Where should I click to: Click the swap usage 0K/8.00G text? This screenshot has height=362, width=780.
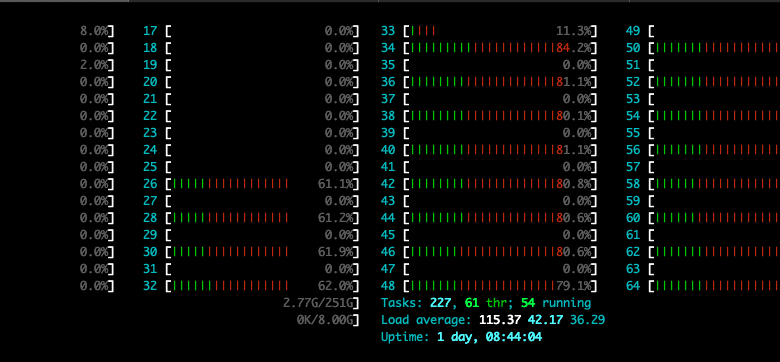[325, 320]
